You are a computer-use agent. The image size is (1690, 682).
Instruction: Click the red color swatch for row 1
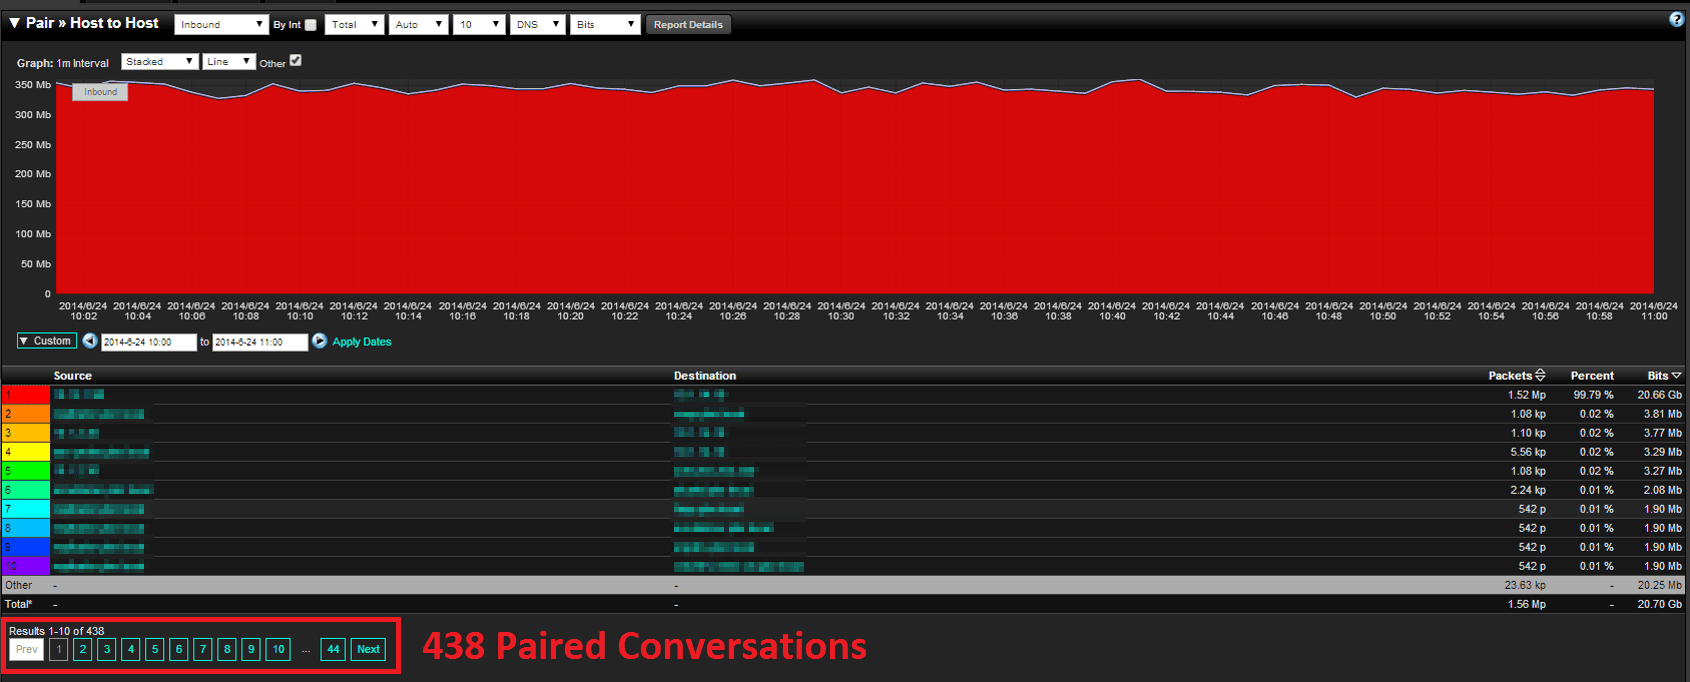click(x=26, y=395)
